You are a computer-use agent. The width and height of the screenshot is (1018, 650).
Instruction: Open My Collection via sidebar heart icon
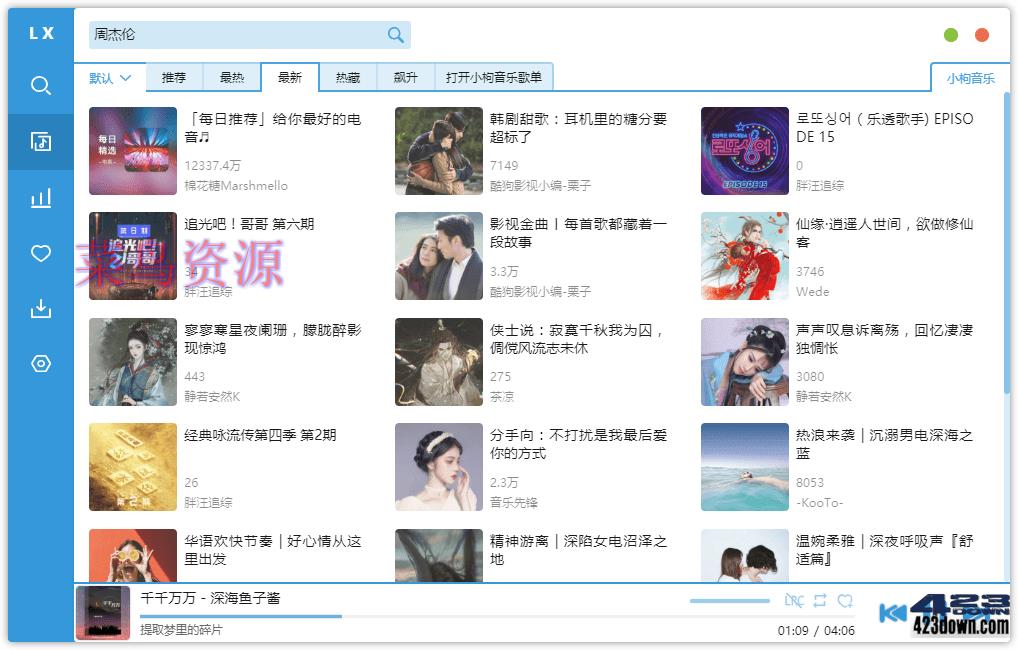coord(40,253)
